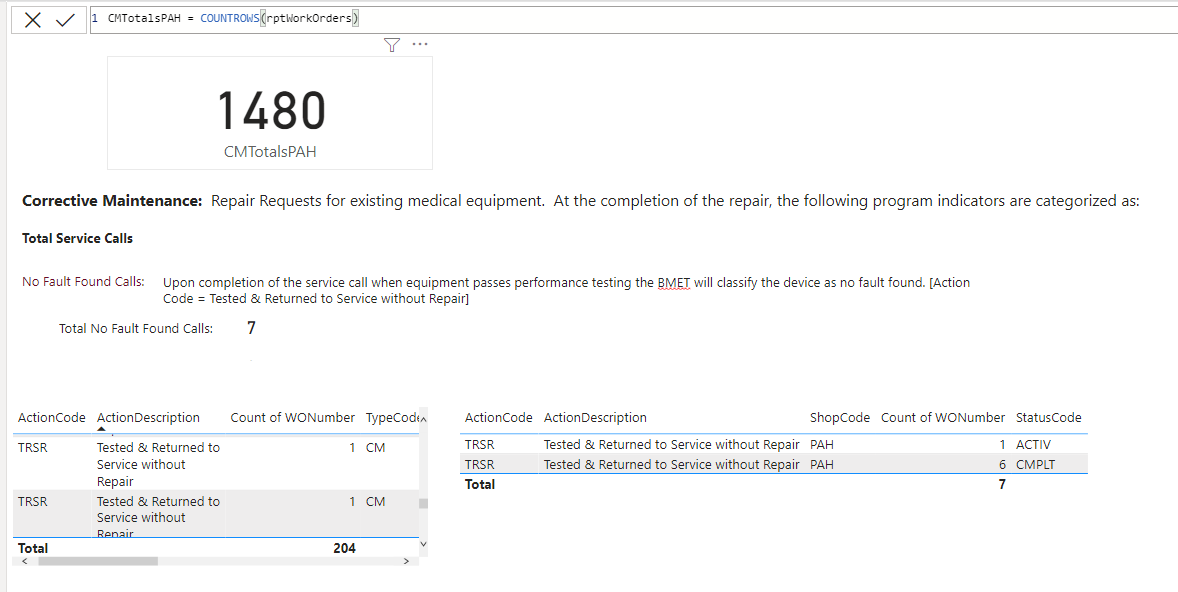Sort left table by ActionDescription header
The width and height of the screenshot is (1178, 592).
tap(148, 418)
